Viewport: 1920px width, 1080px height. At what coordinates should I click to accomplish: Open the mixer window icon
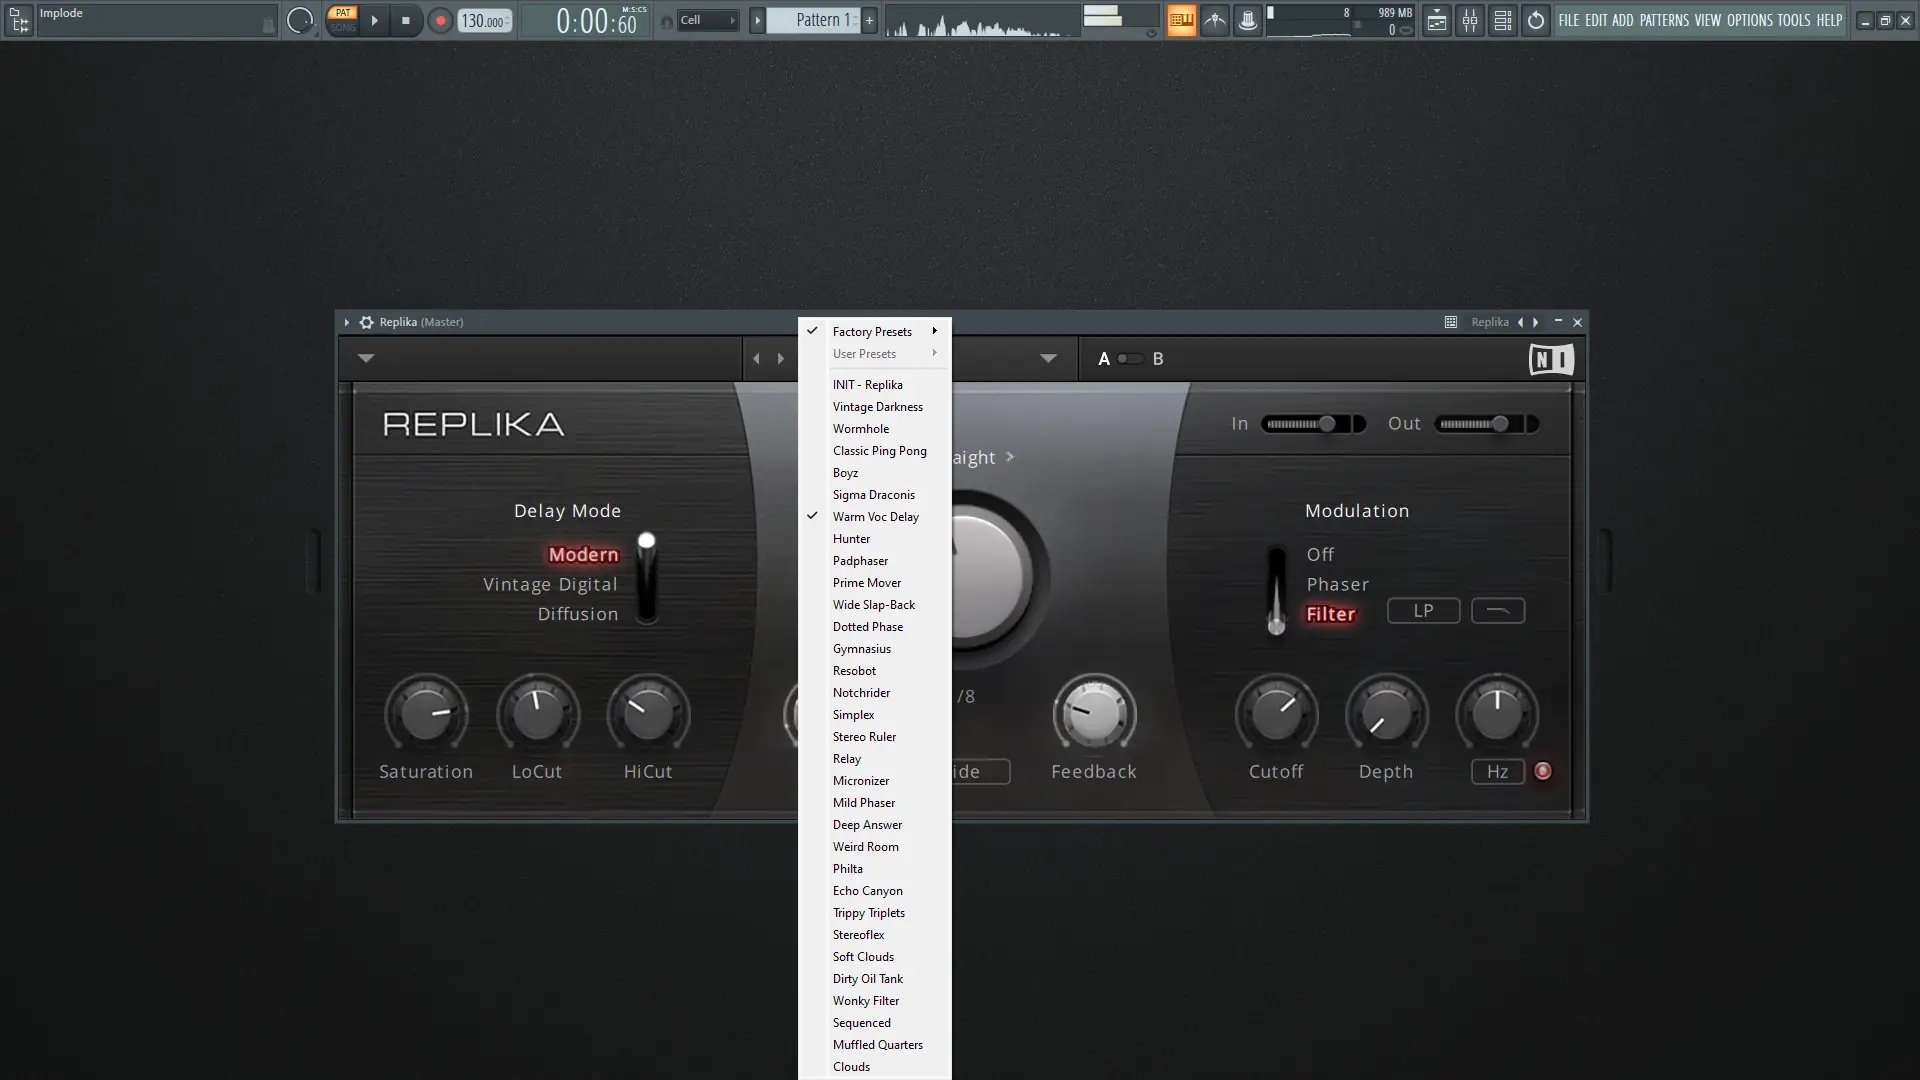click(1469, 20)
